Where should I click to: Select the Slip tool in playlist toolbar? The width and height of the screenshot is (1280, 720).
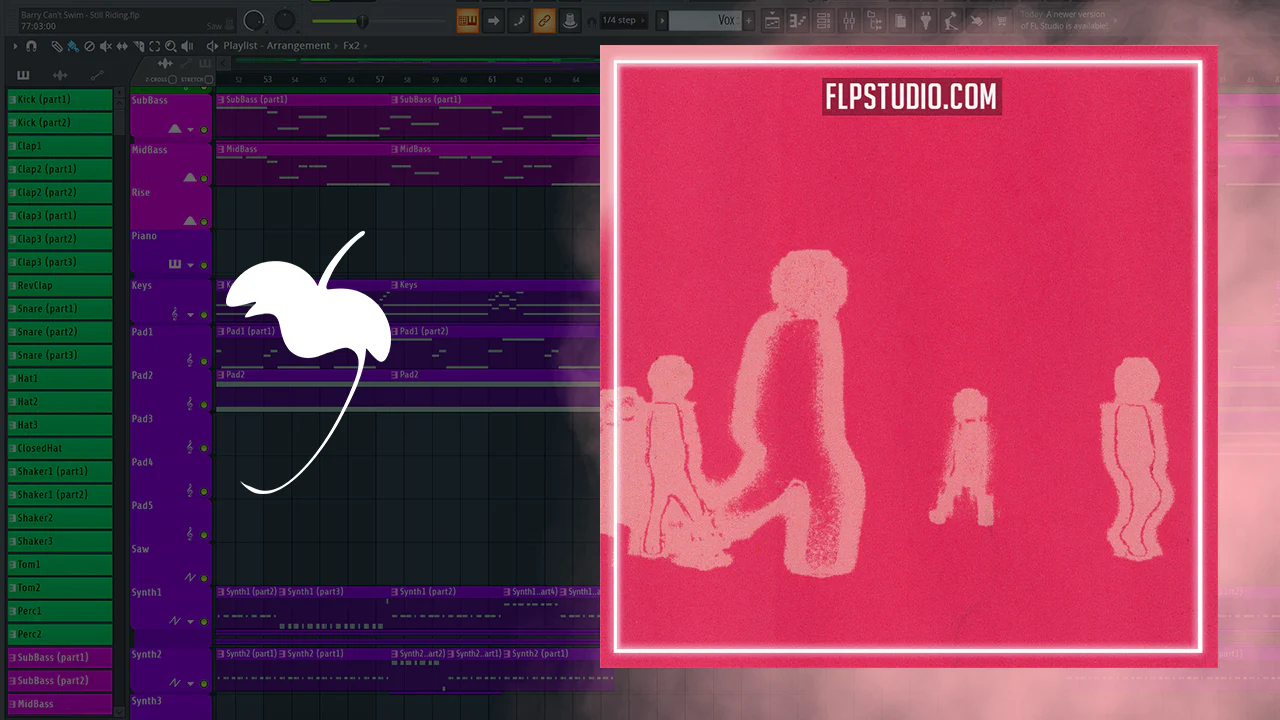pos(122,46)
